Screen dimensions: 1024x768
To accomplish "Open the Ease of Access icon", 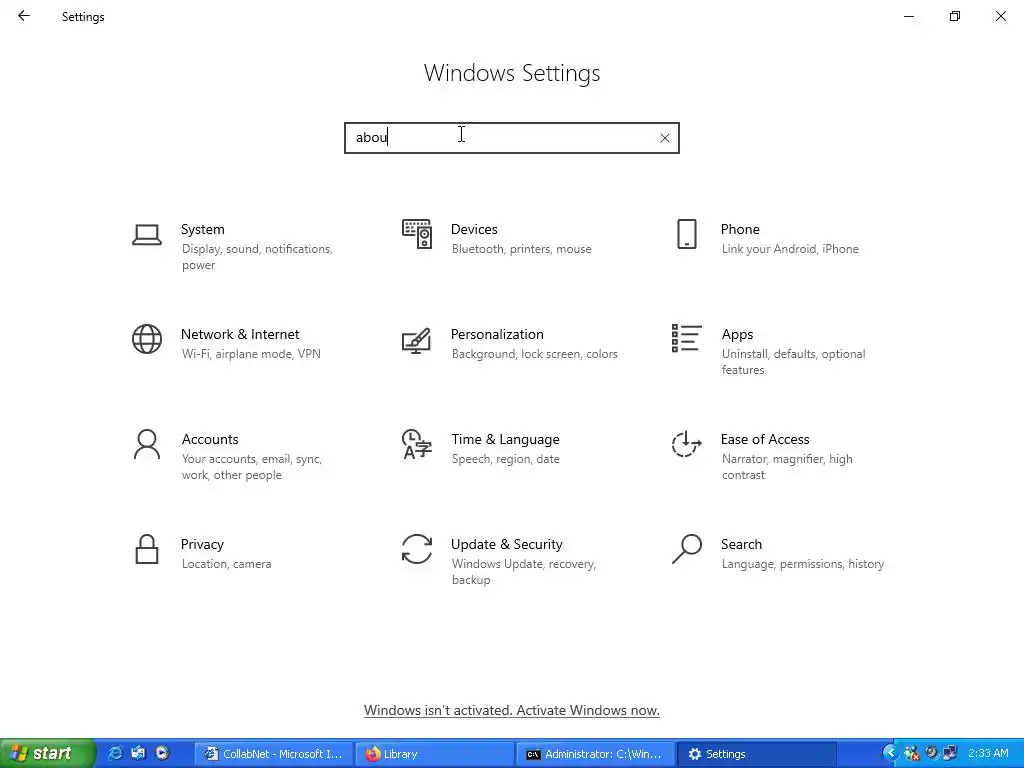I will tap(686, 444).
